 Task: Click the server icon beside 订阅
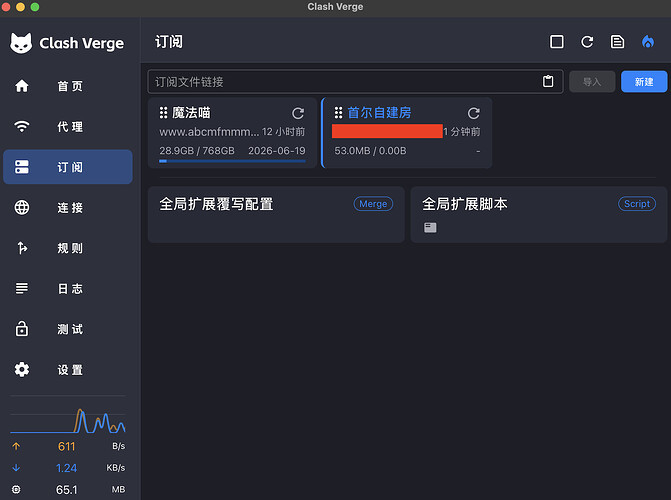22,167
